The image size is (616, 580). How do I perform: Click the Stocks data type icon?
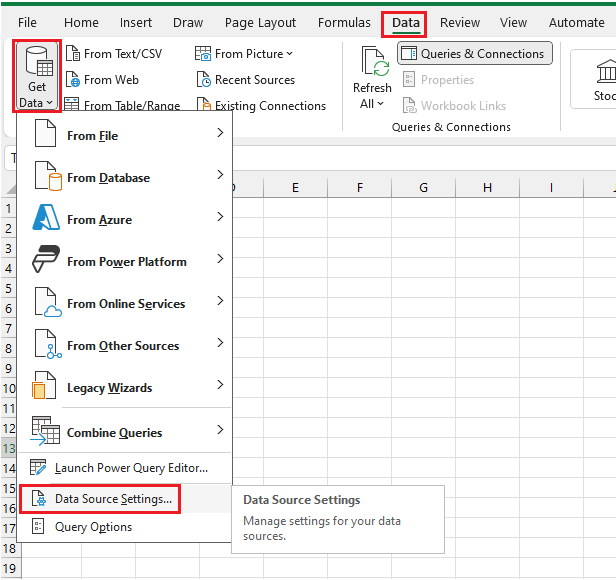[606, 72]
